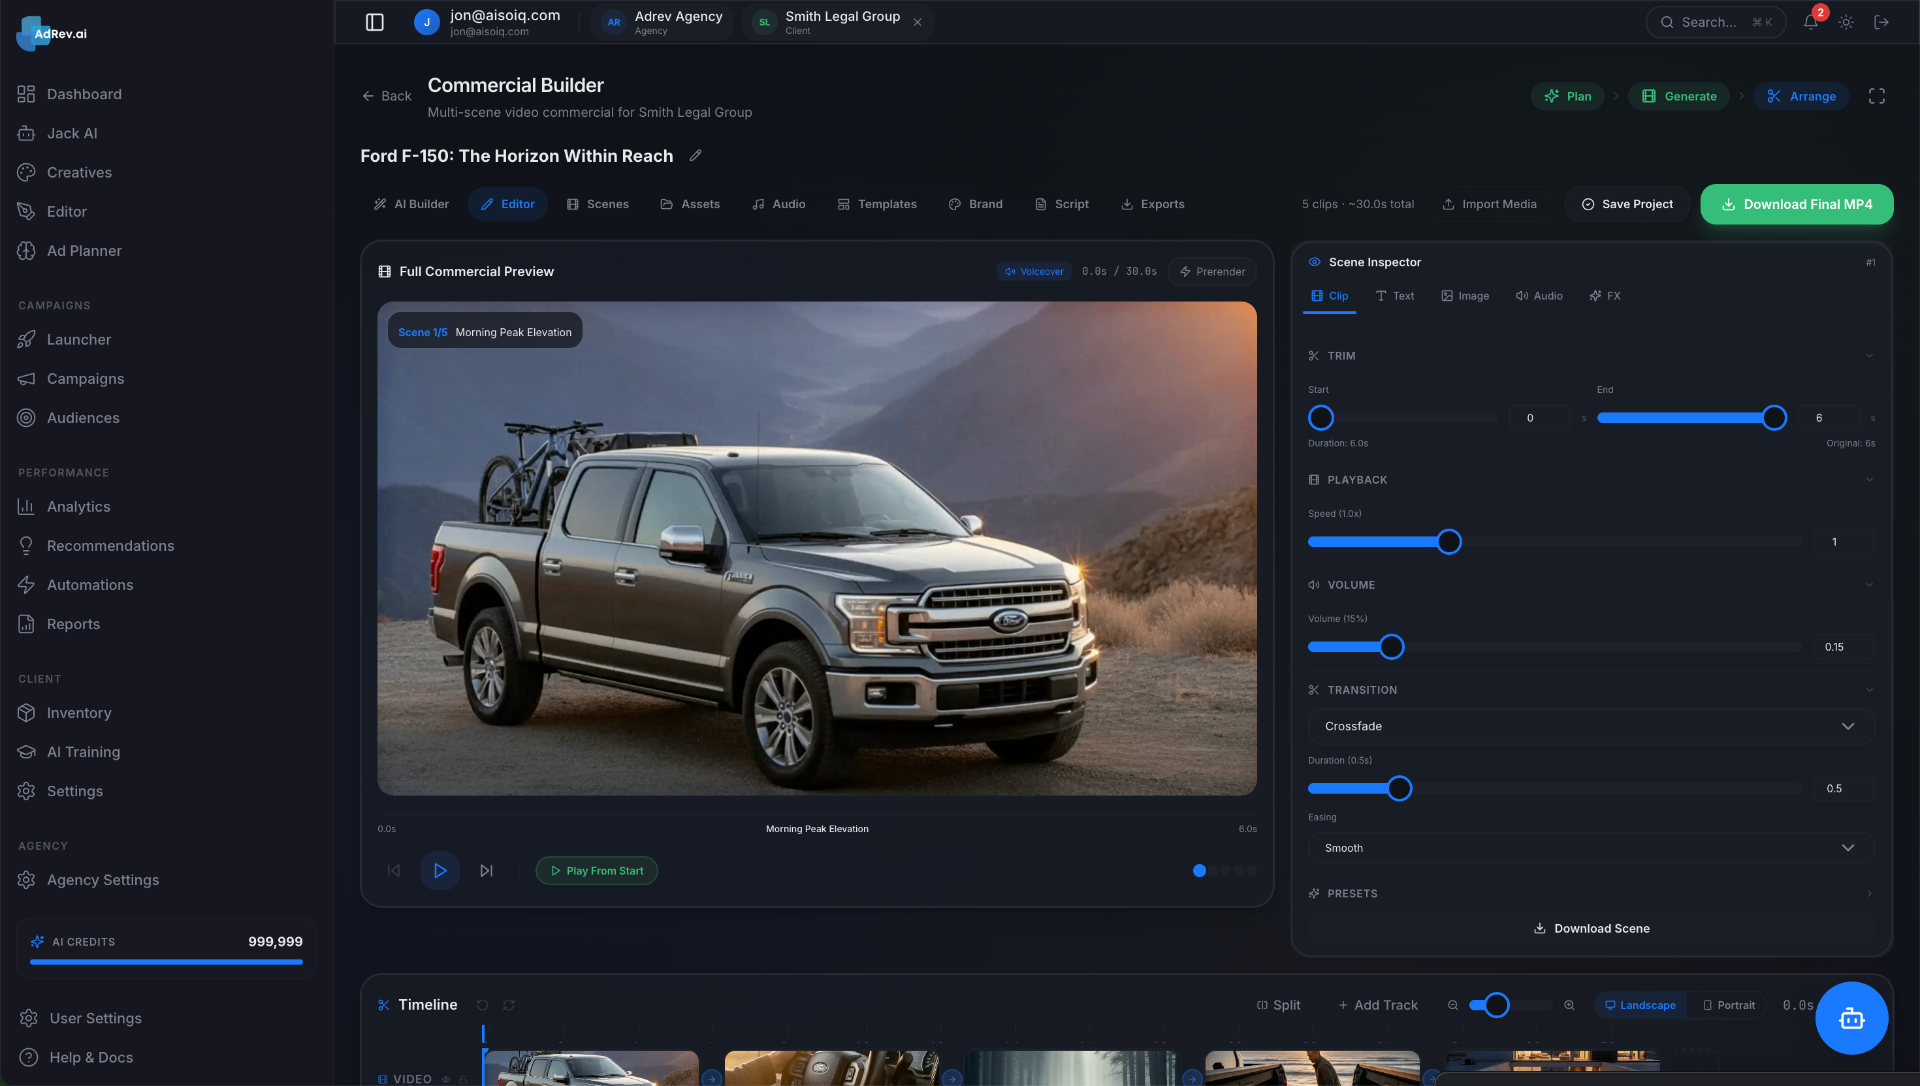Select the Text tab in Scene Inspector
The height and width of the screenshot is (1086, 1920).
pos(1395,296)
